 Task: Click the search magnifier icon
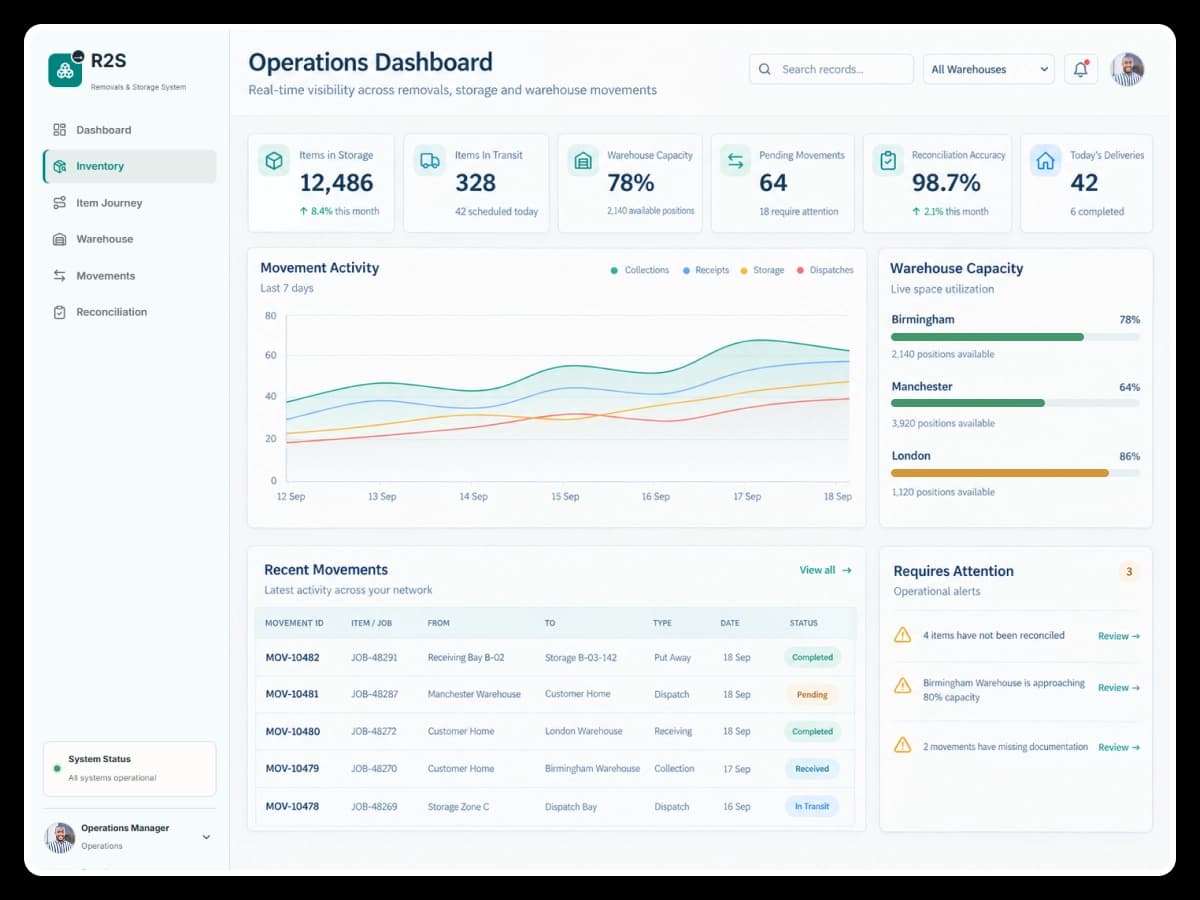coord(765,69)
